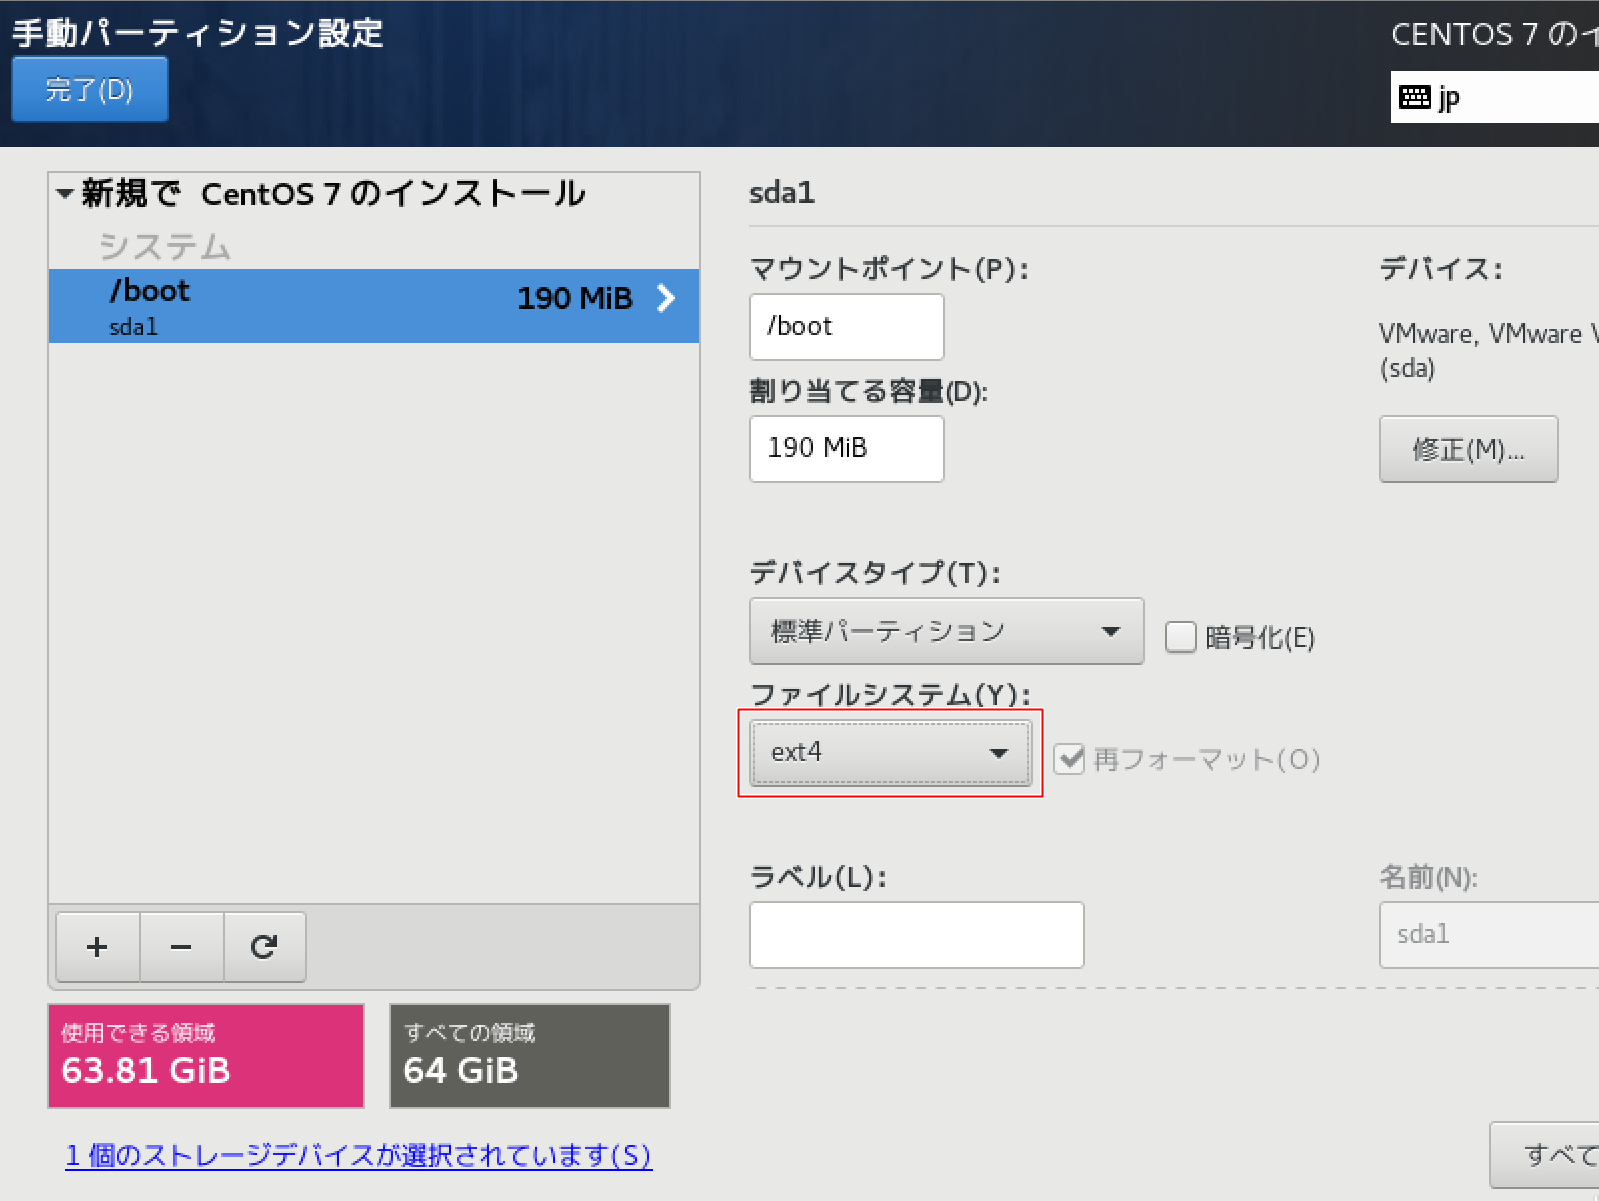
Task: Reload storage configuration with refresh icon
Action: coord(264,947)
